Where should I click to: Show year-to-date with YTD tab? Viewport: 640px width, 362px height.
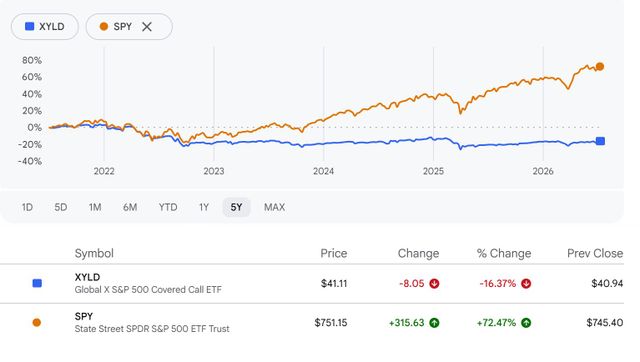pos(168,207)
